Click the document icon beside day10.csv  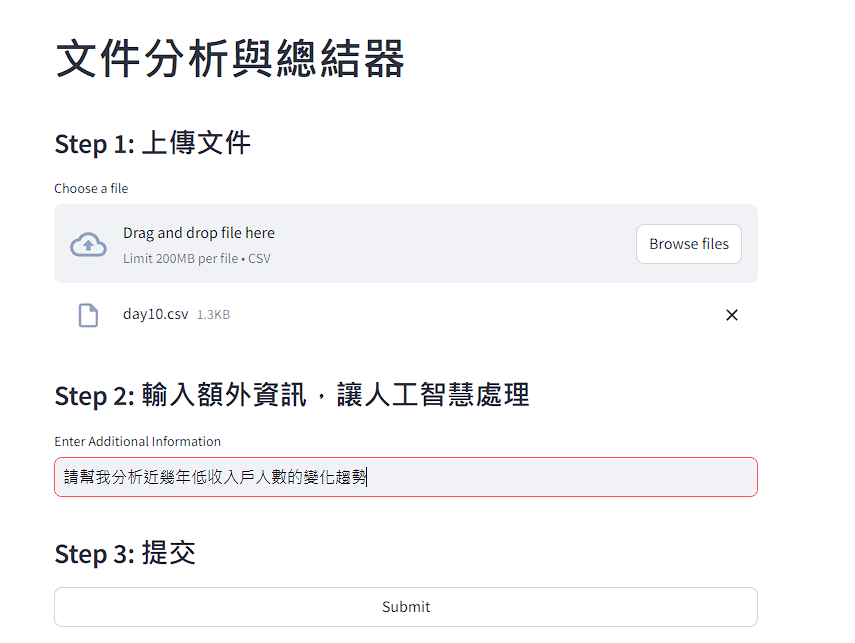pyautogui.click(x=88, y=315)
